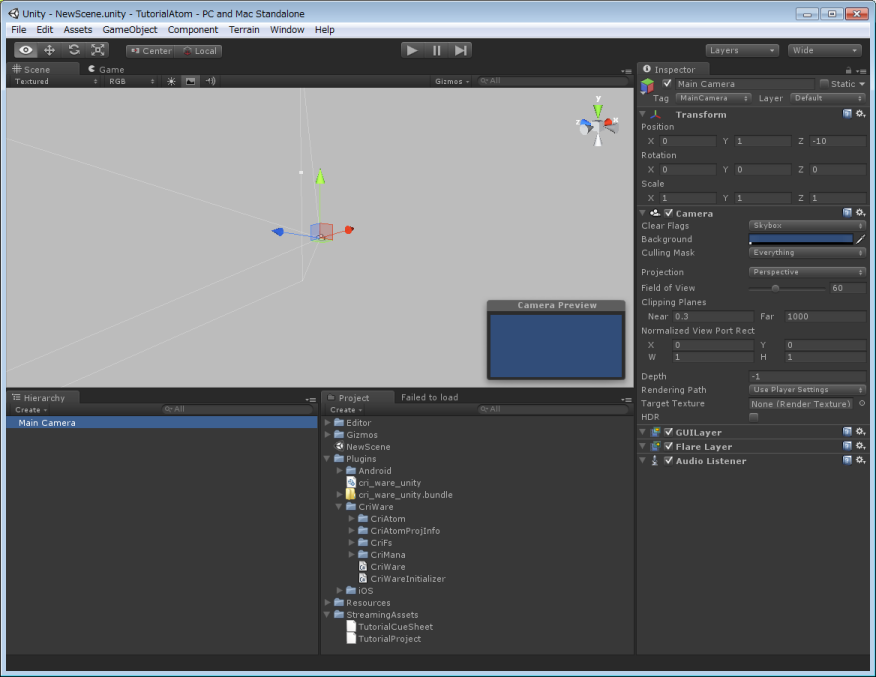
Task: Toggle Main Camera active checkbox
Action: click(666, 84)
